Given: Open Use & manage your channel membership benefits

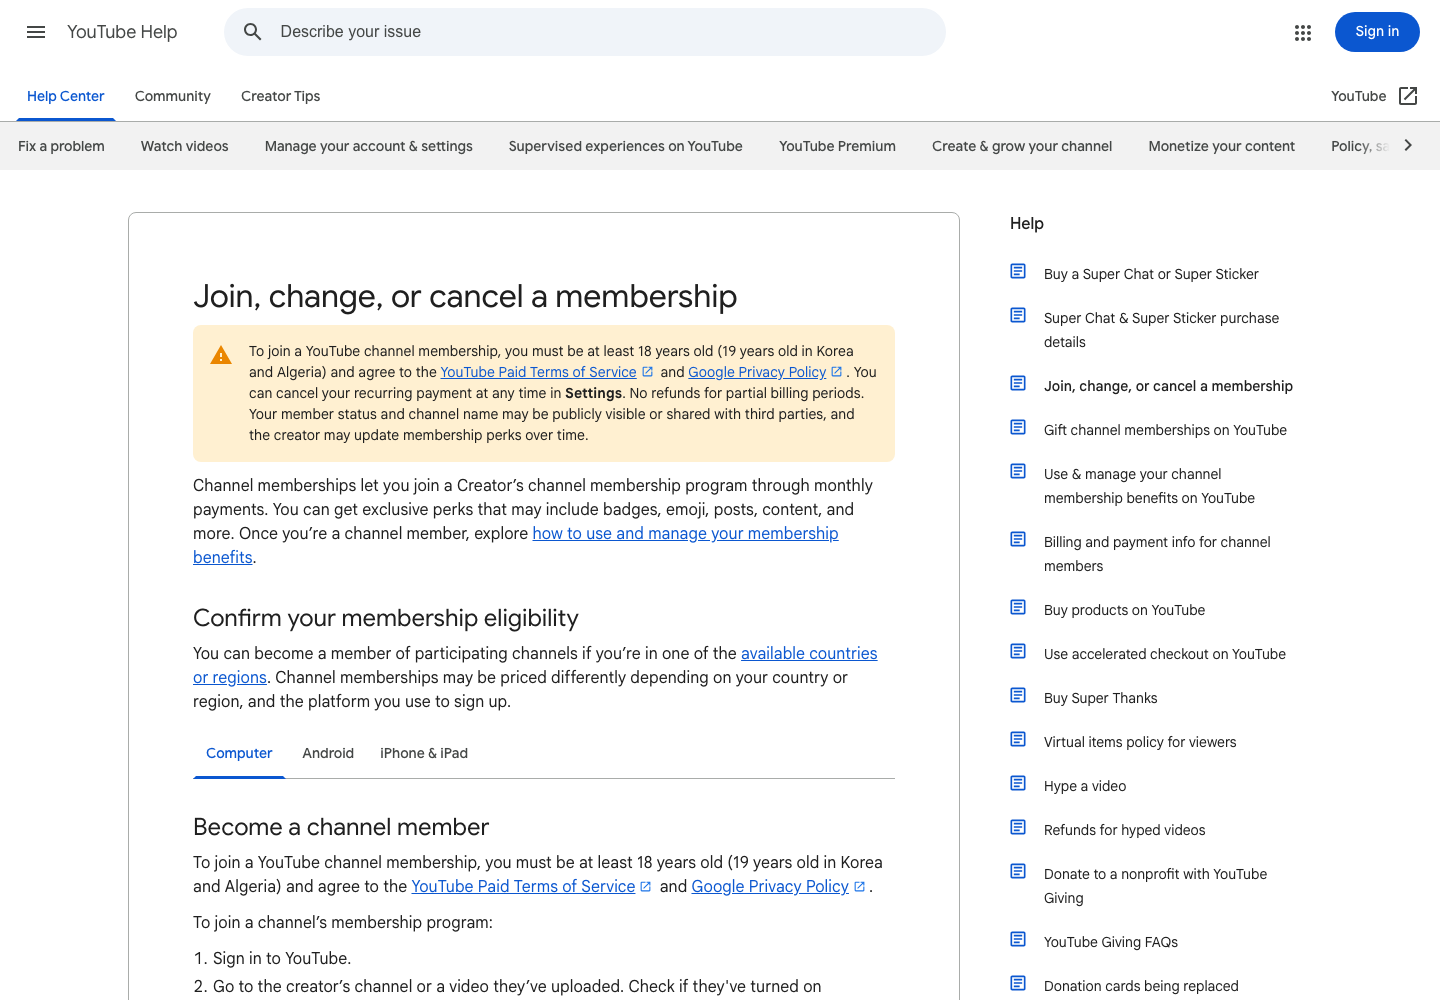Looking at the screenshot, I should (1149, 486).
